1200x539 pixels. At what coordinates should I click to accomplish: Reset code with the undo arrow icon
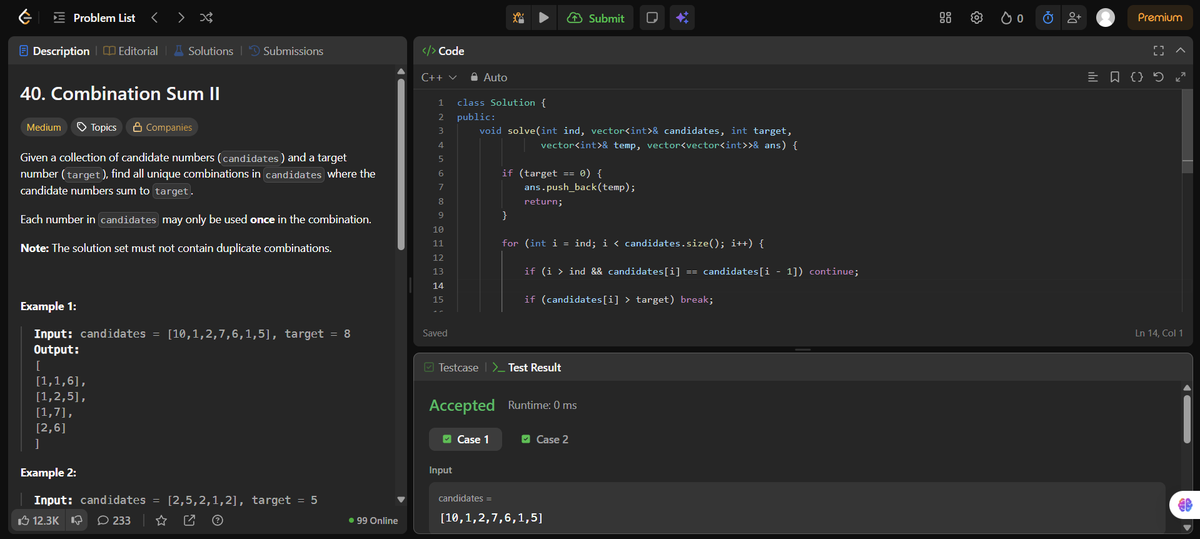click(x=1159, y=77)
